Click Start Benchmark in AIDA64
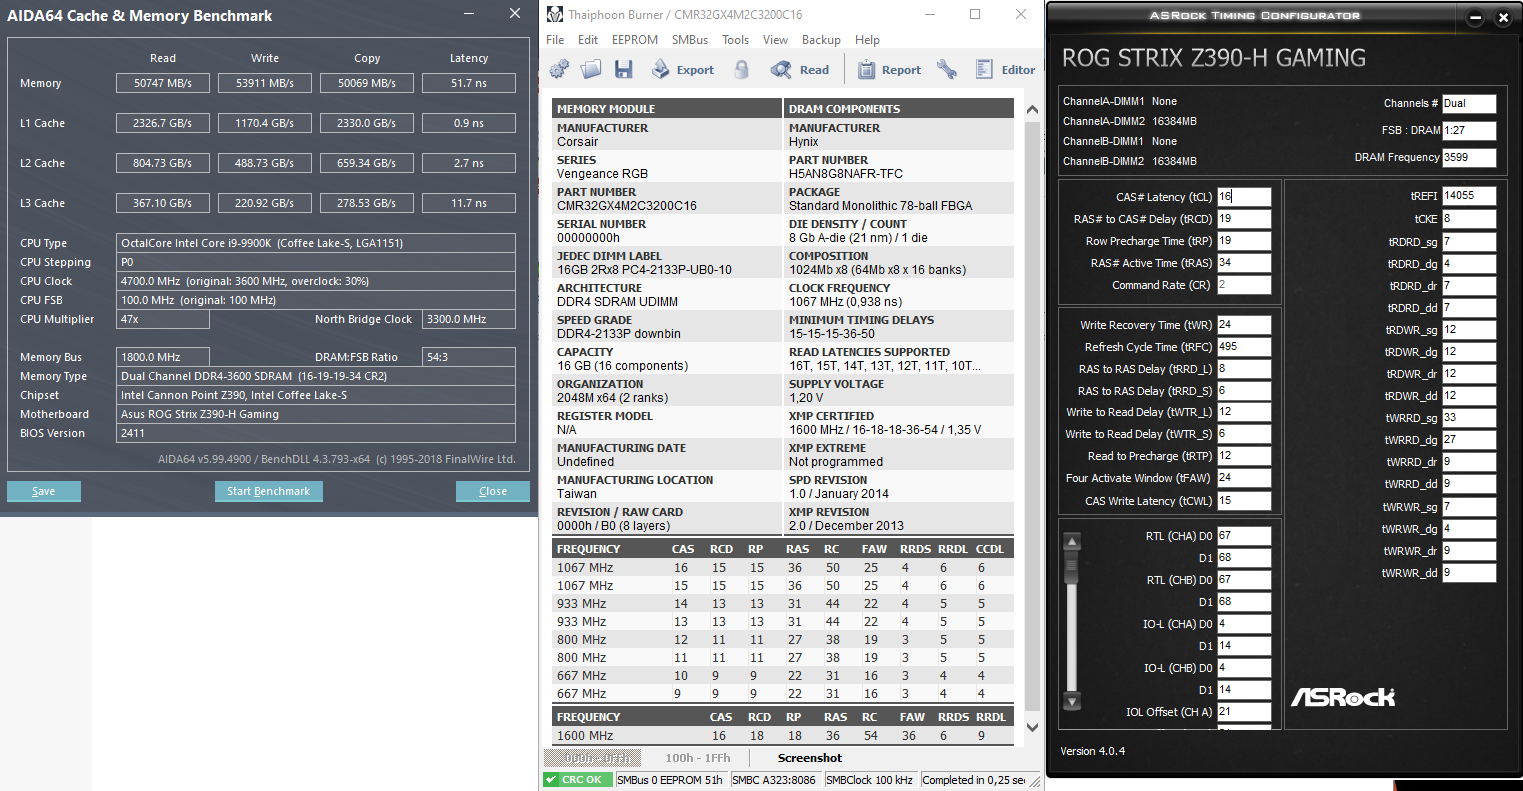 click(x=268, y=491)
